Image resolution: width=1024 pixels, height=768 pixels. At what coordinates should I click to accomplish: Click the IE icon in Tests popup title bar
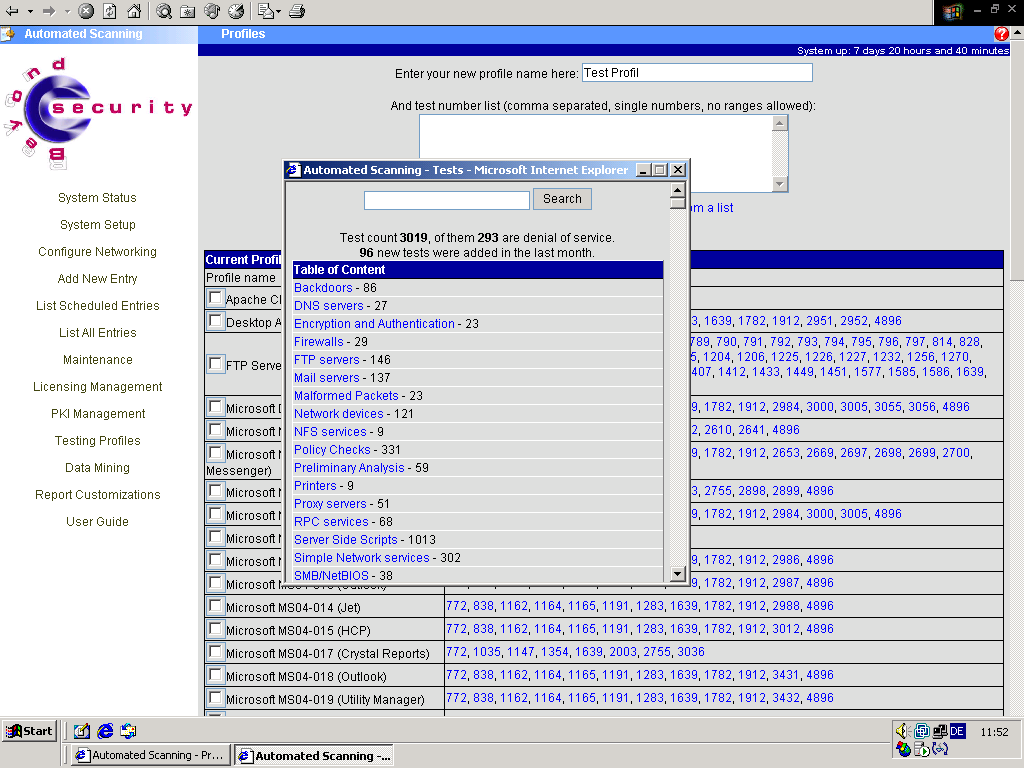pos(294,170)
